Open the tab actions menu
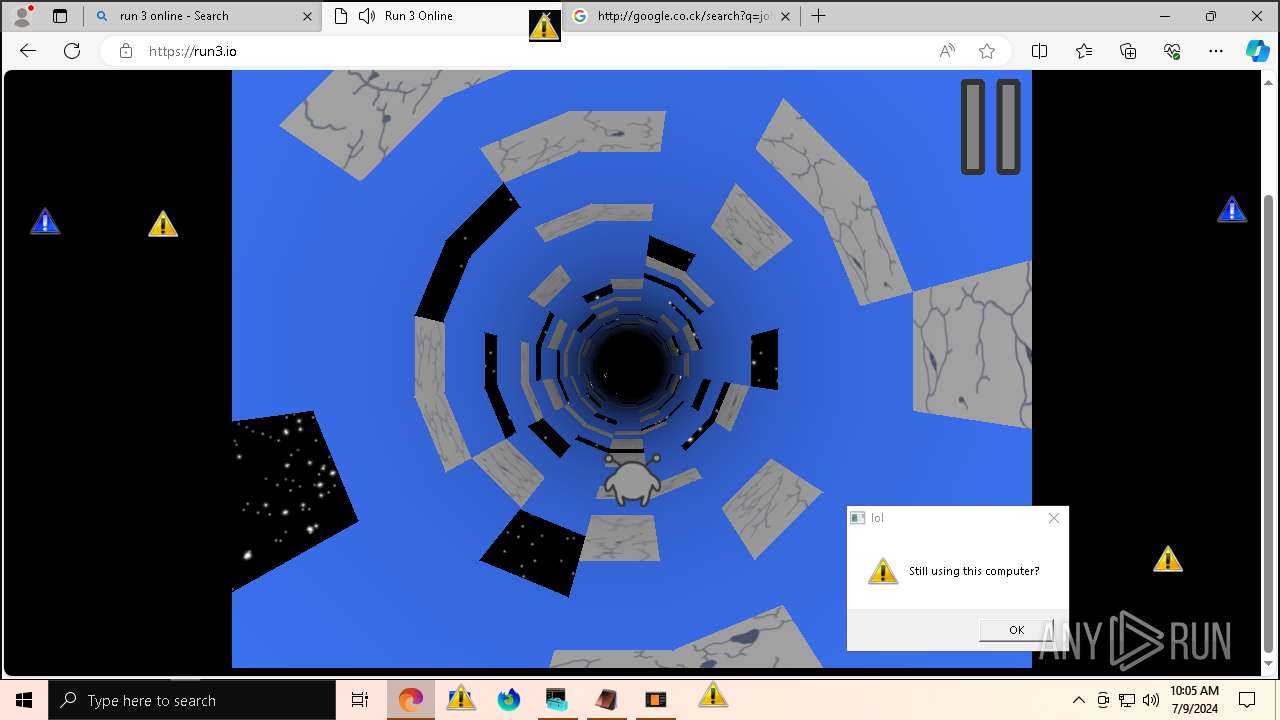 [60, 16]
